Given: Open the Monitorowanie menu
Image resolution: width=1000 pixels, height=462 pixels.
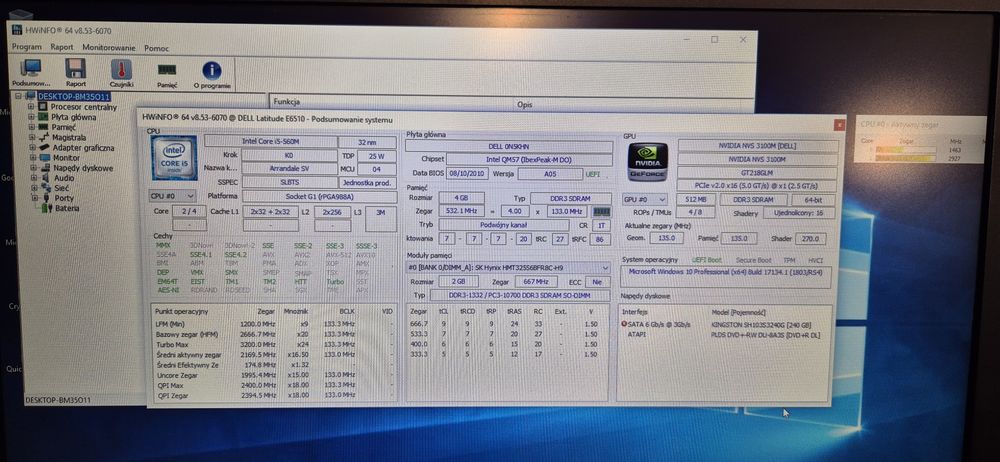Looking at the screenshot, I should (x=109, y=48).
